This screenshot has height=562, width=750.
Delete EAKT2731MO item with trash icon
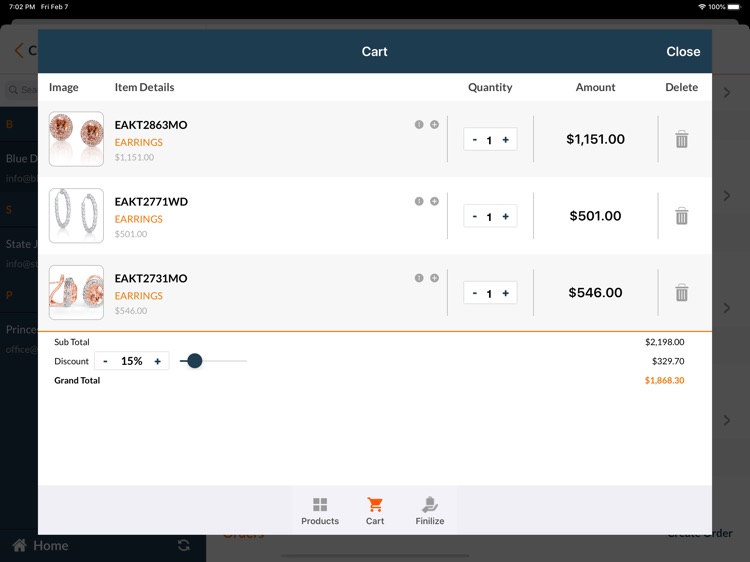(682, 292)
